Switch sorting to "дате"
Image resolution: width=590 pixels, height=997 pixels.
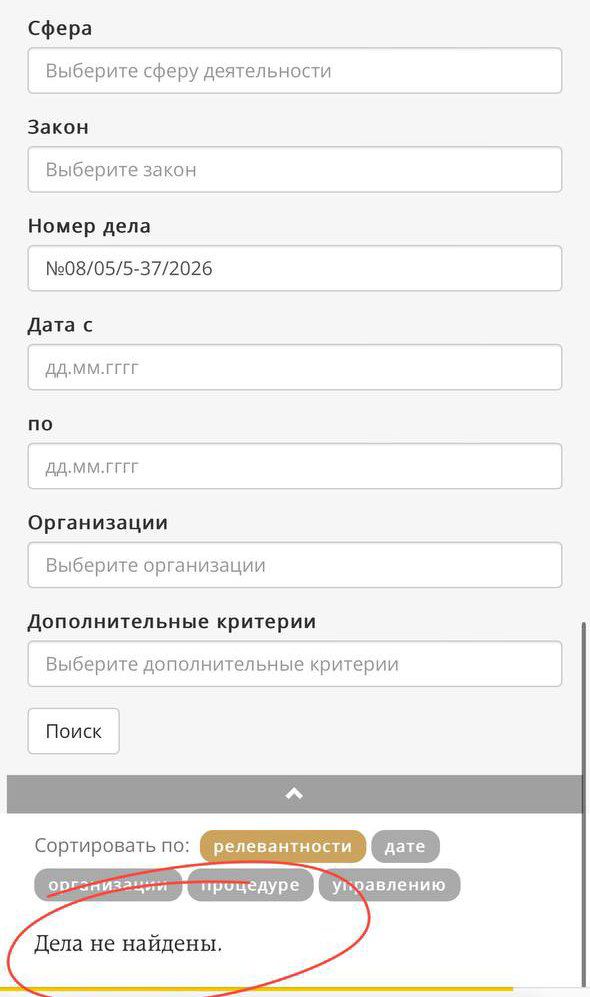405,845
